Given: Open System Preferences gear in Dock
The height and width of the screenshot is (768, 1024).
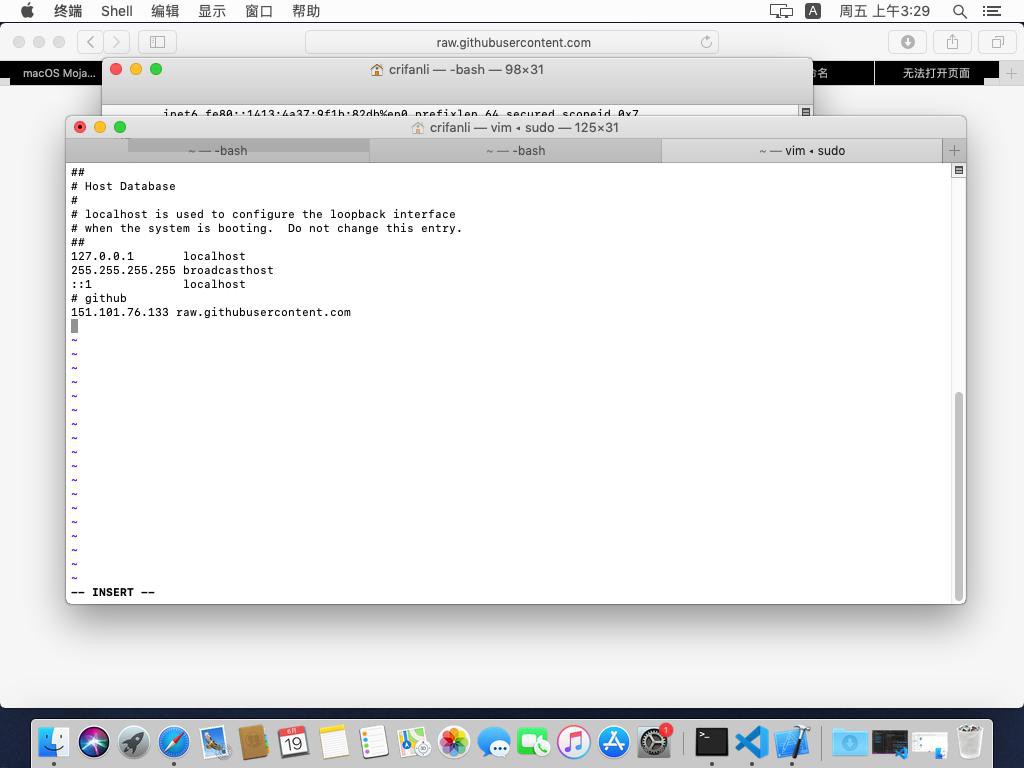Looking at the screenshot, I should click(x=654, y=743).
